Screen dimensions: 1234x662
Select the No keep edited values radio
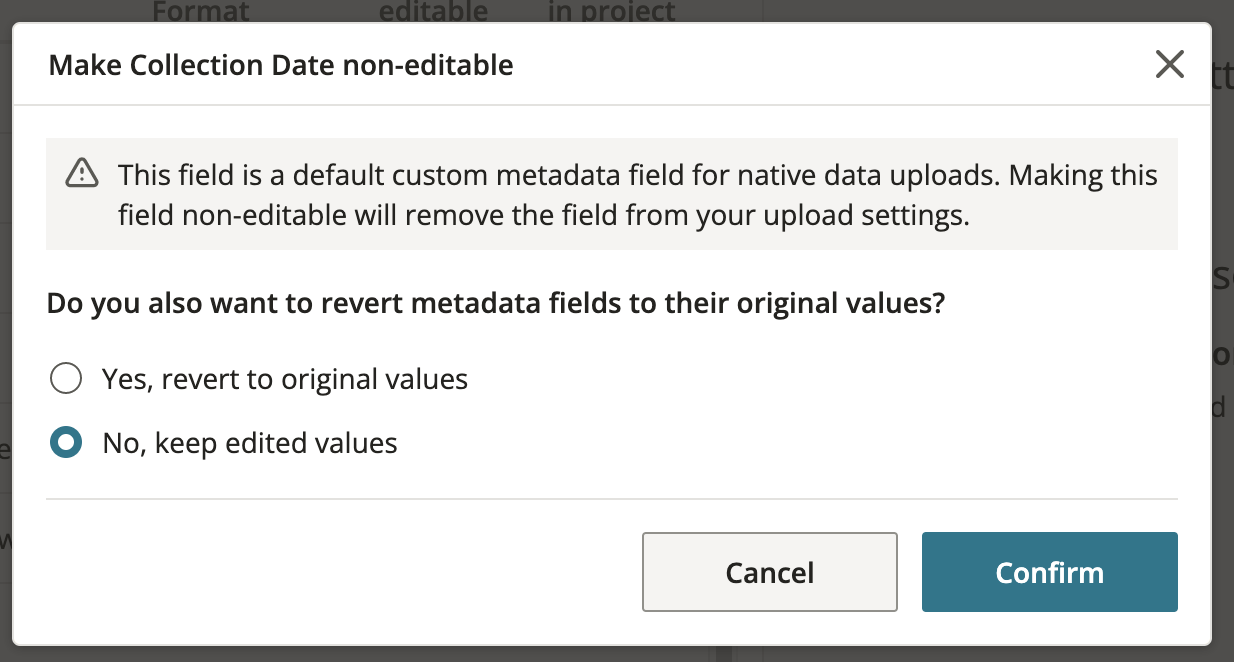tap(66, 443)
